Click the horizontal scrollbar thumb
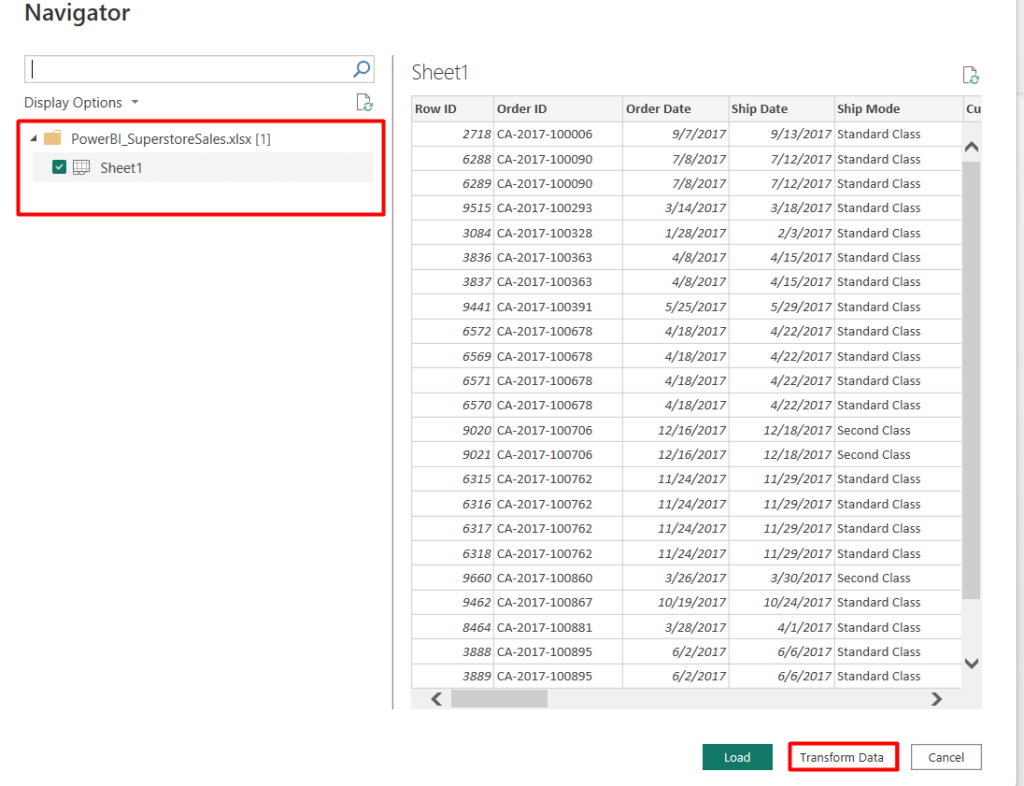This screenshot has width=1024, height=786. click(499, 699)
